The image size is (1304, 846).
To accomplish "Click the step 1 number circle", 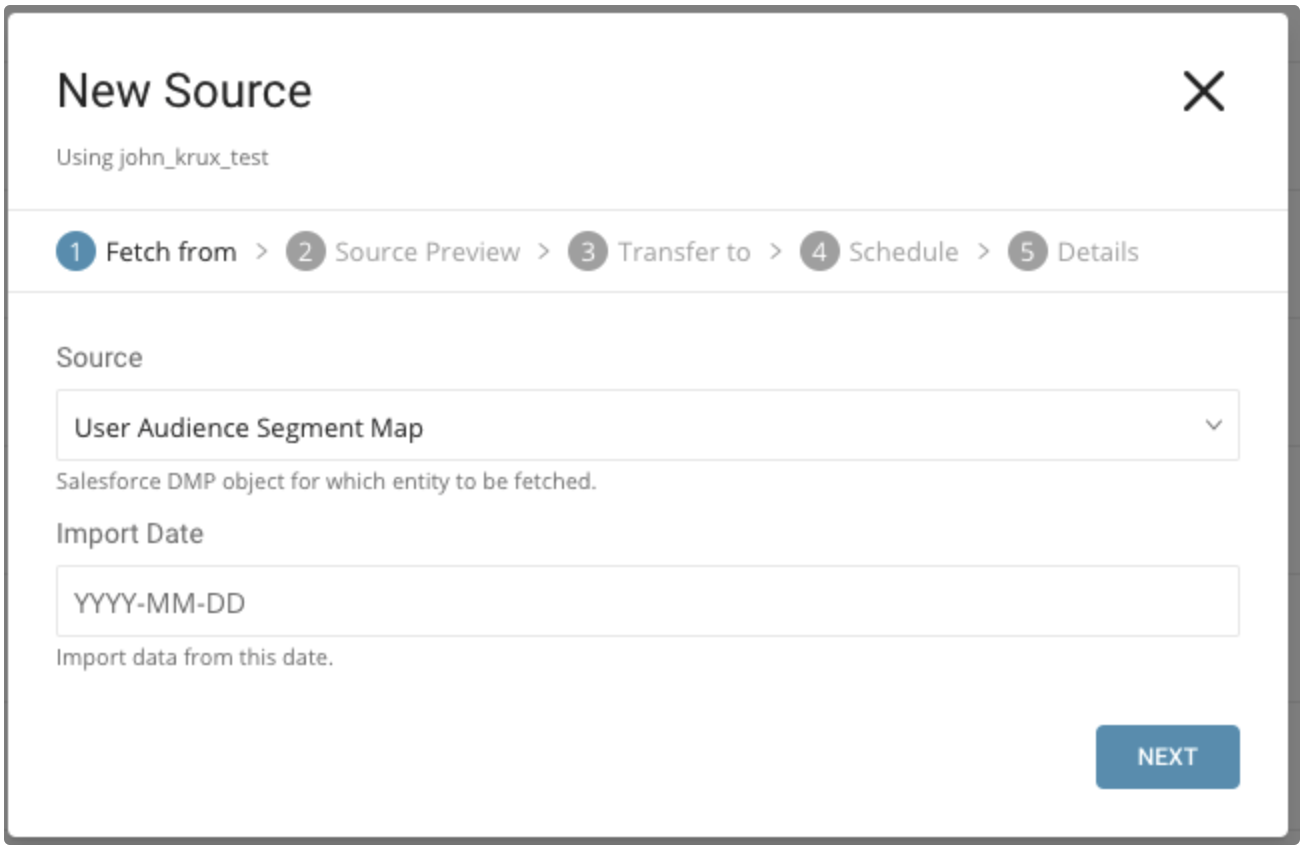I will [x=76, y=252].
